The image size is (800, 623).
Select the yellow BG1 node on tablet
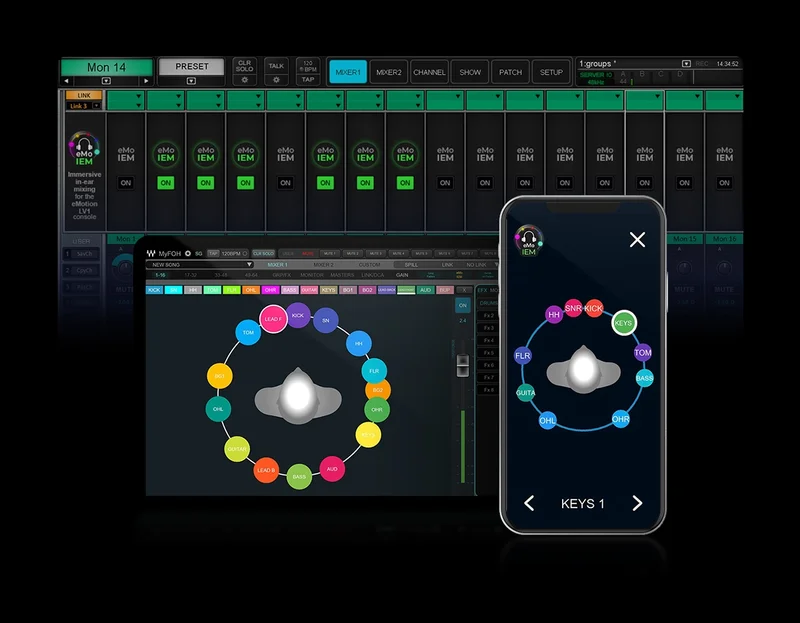[220, 376]
